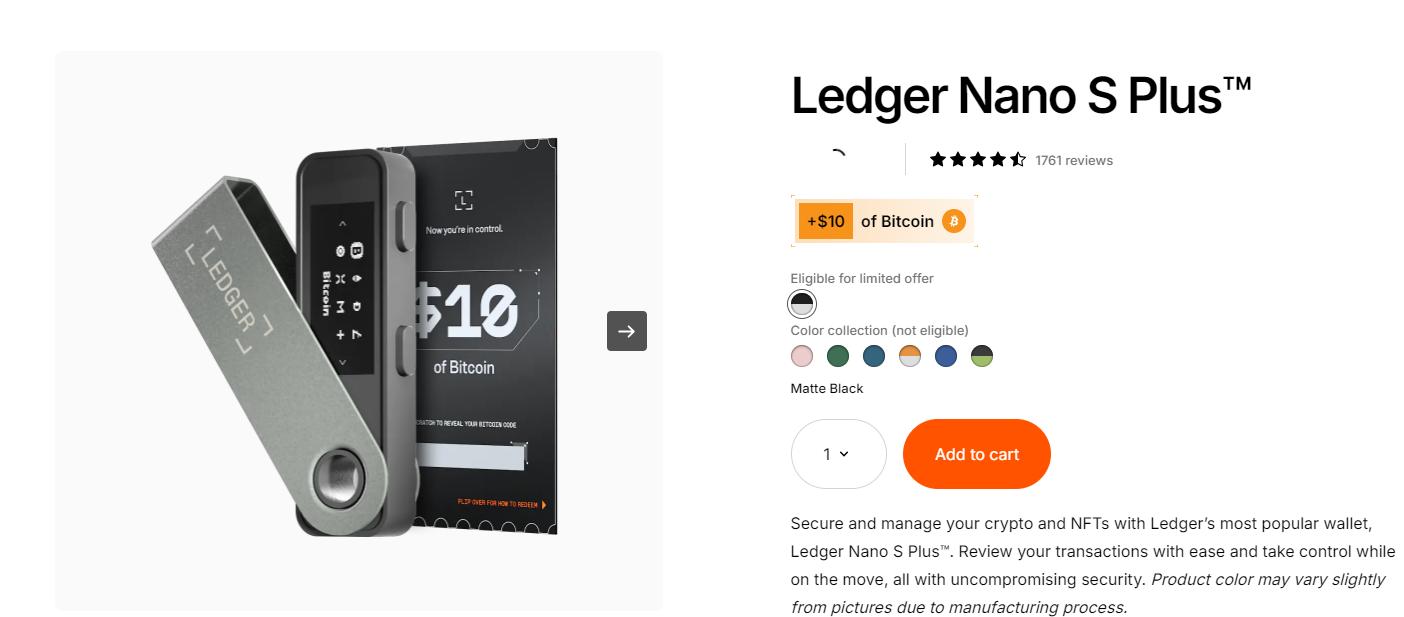Click the star rating icons
Viewport: 1404px width, 617px height.
pos(977,159)
